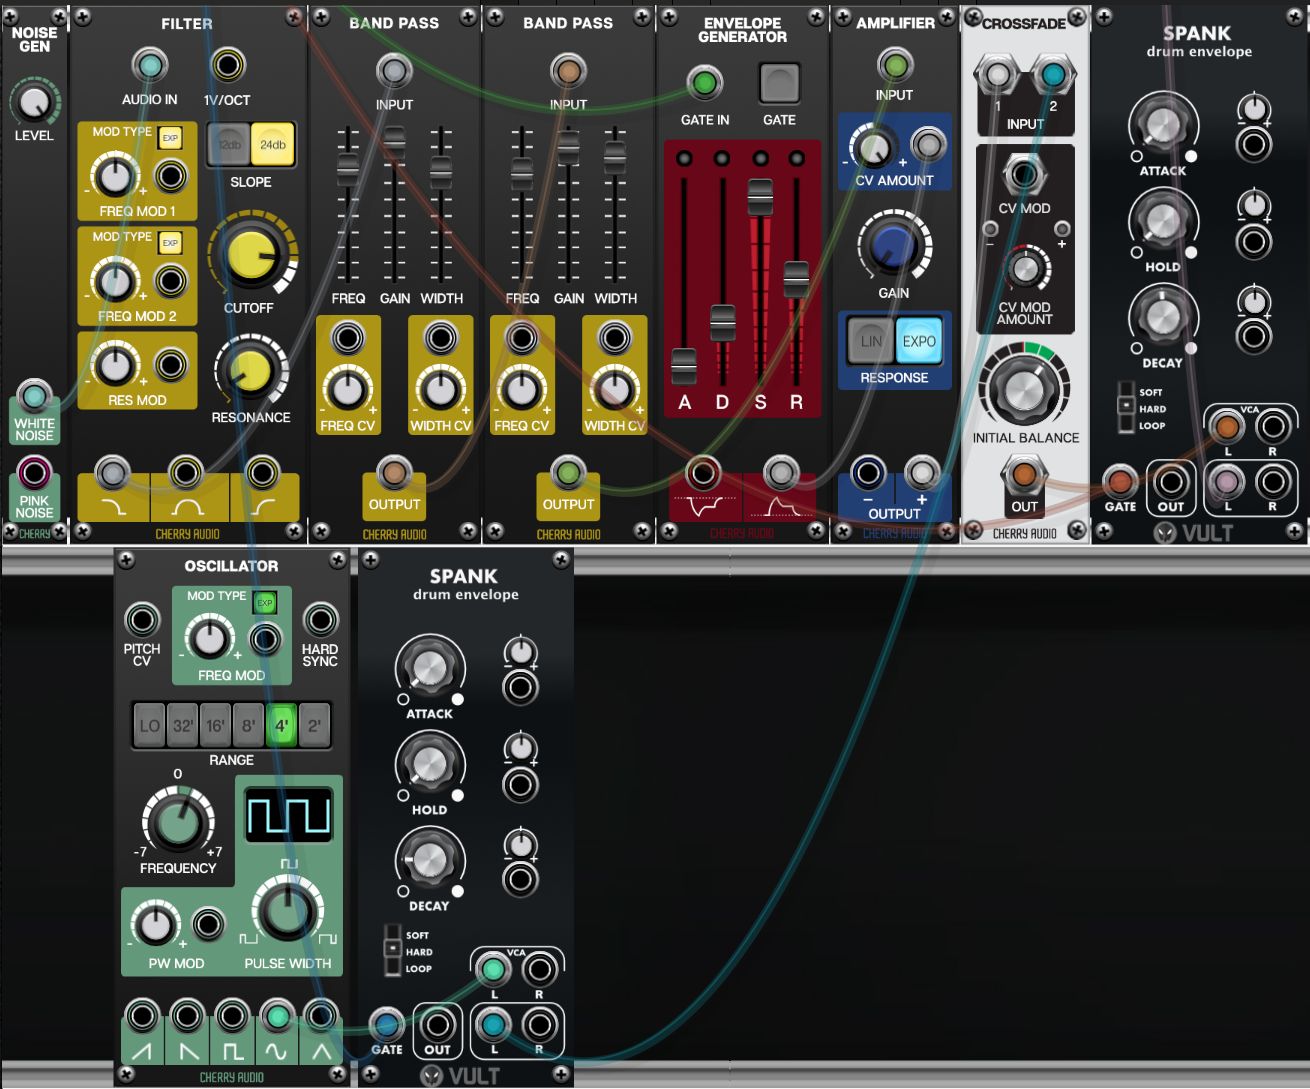Screen dimensions: 1310x1089
Task: Click the Filter bandpass output jack
Action: point(186,472)
